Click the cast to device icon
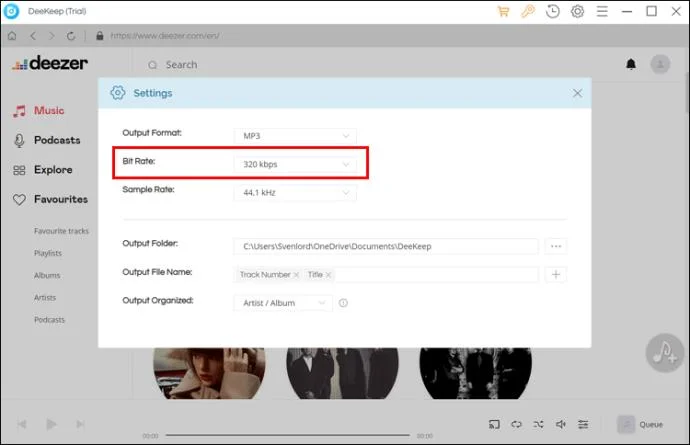690x445 pixels. click(x=494, y=424)
